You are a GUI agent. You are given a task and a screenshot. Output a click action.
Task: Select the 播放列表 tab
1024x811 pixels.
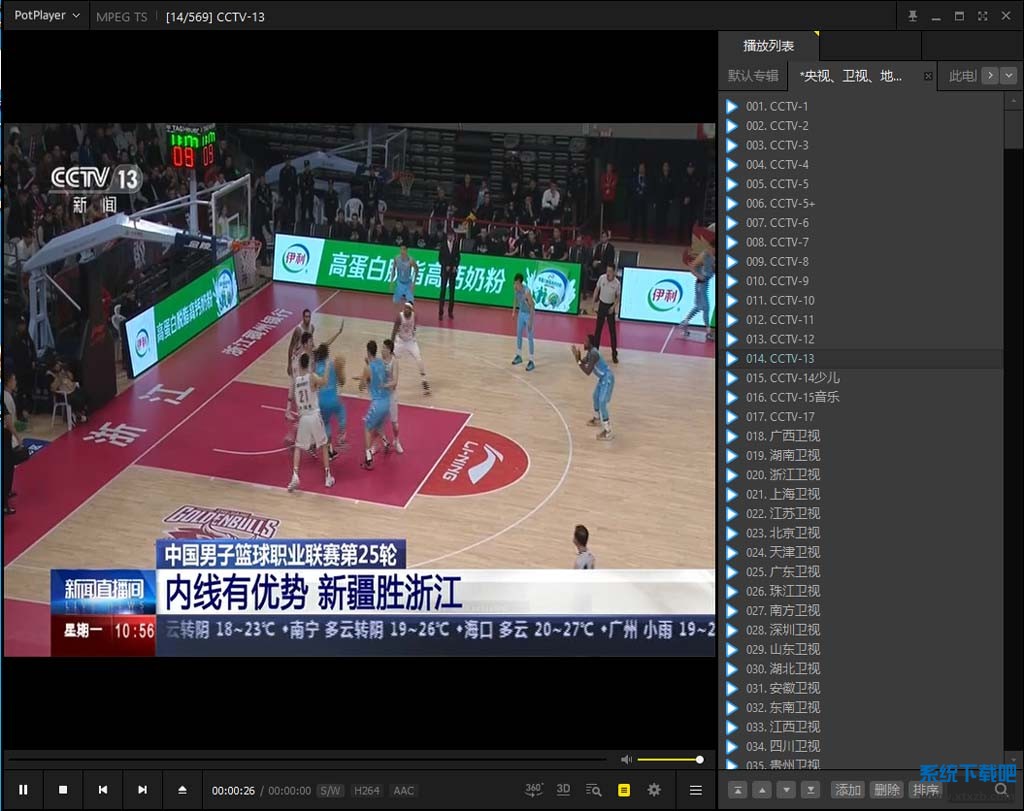coord(768,46)
